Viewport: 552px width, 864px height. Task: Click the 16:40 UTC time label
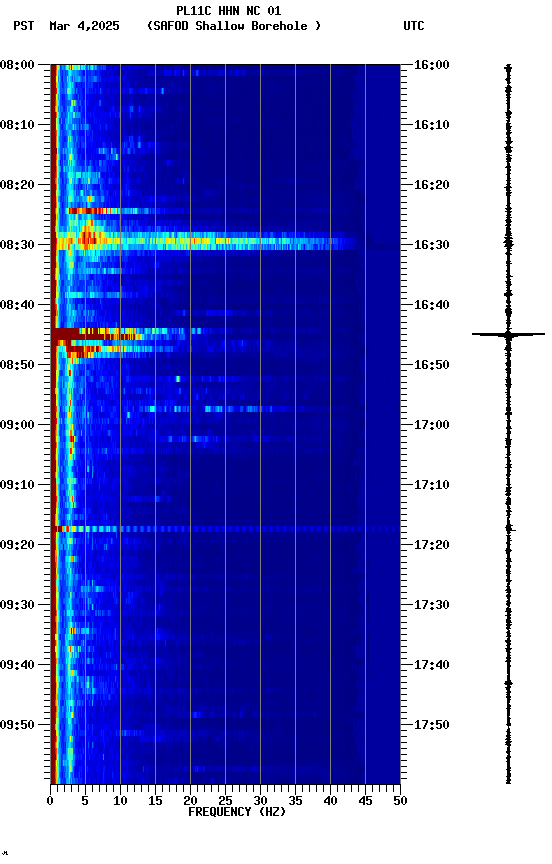coord(432,305)
